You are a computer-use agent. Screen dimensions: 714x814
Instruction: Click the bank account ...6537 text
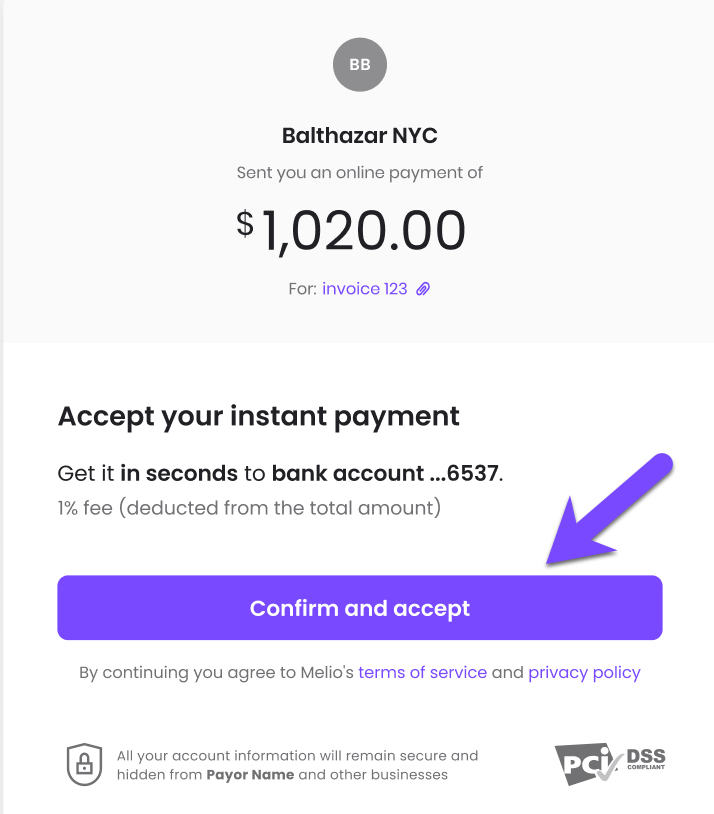(385, 473)
